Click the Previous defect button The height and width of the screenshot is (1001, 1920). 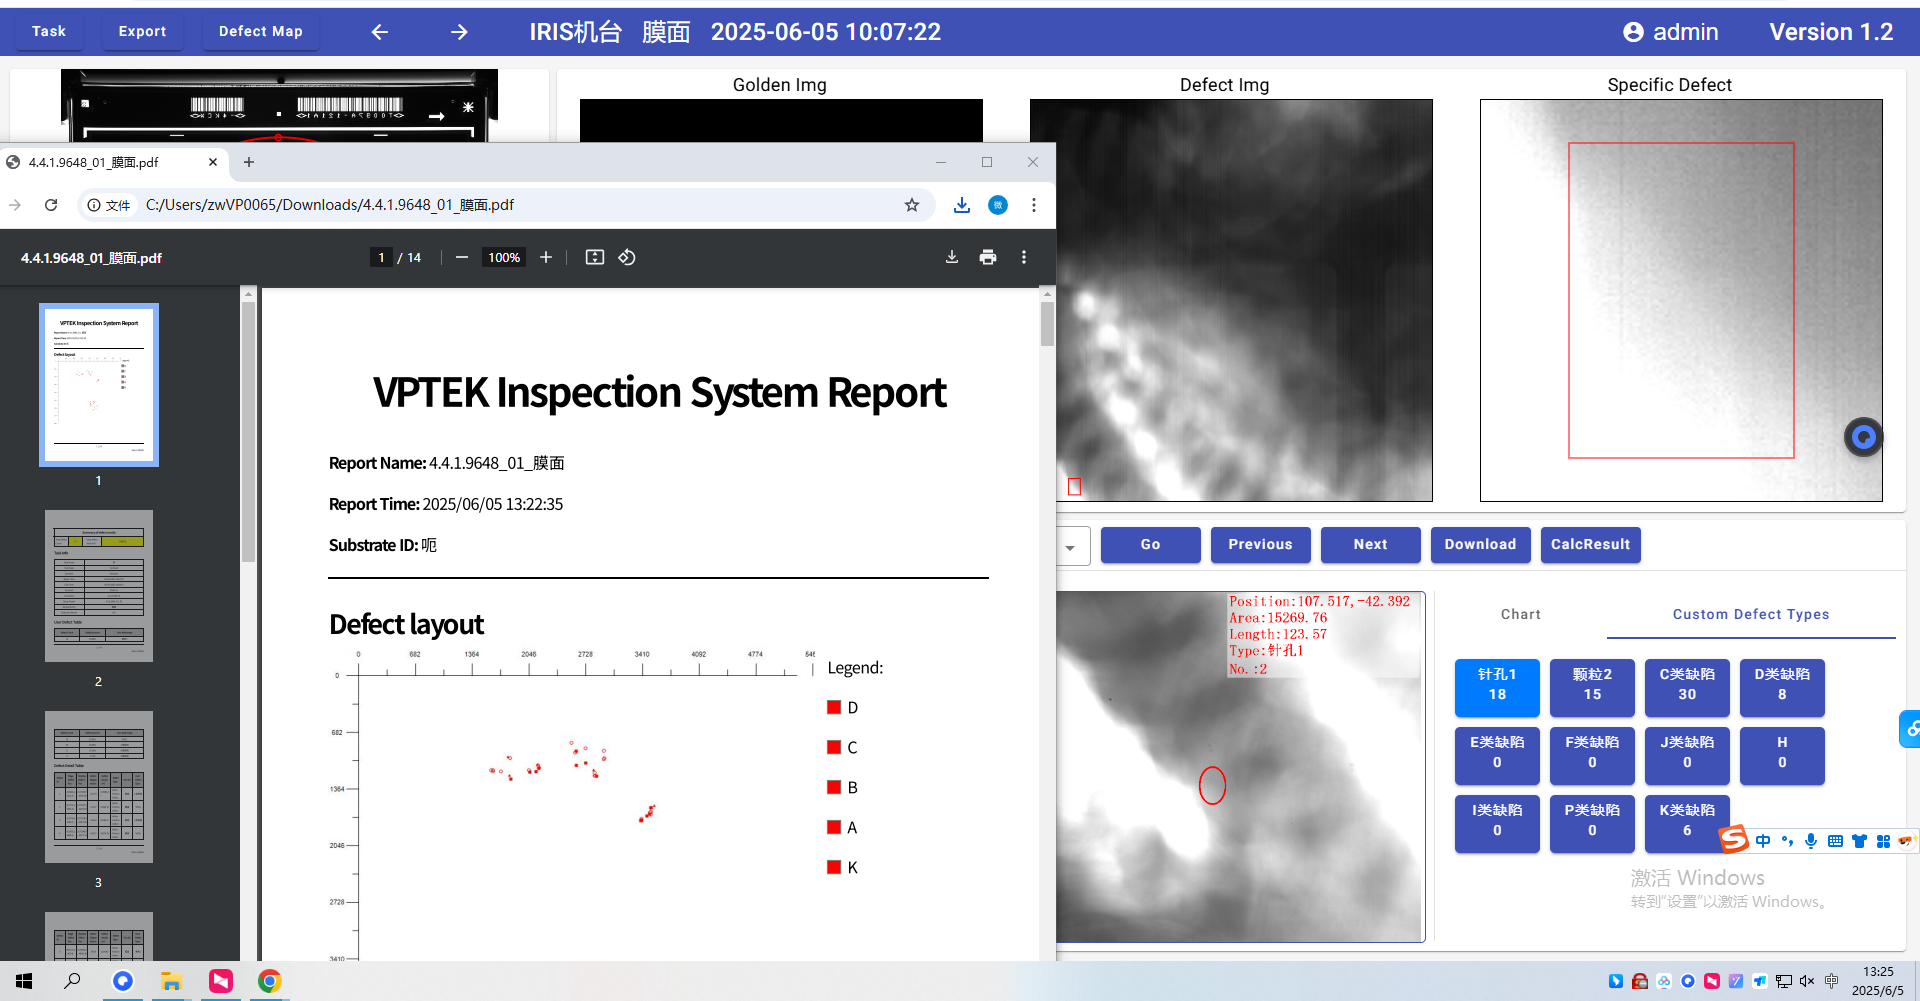(1261, 545)
